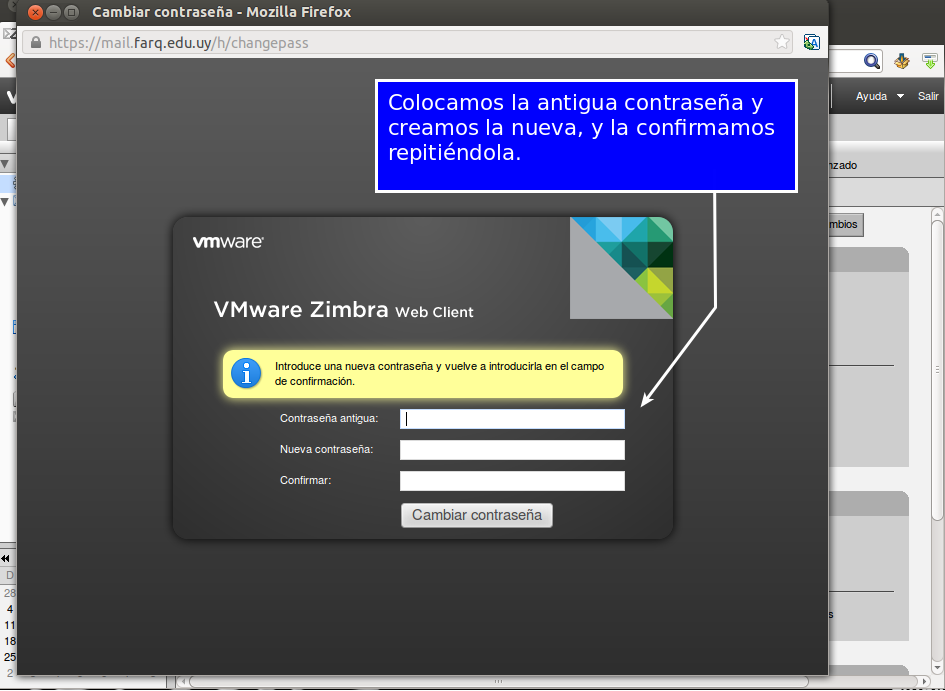Click the padlock icon in the address bar
The image size is (945, 691).
36,42
